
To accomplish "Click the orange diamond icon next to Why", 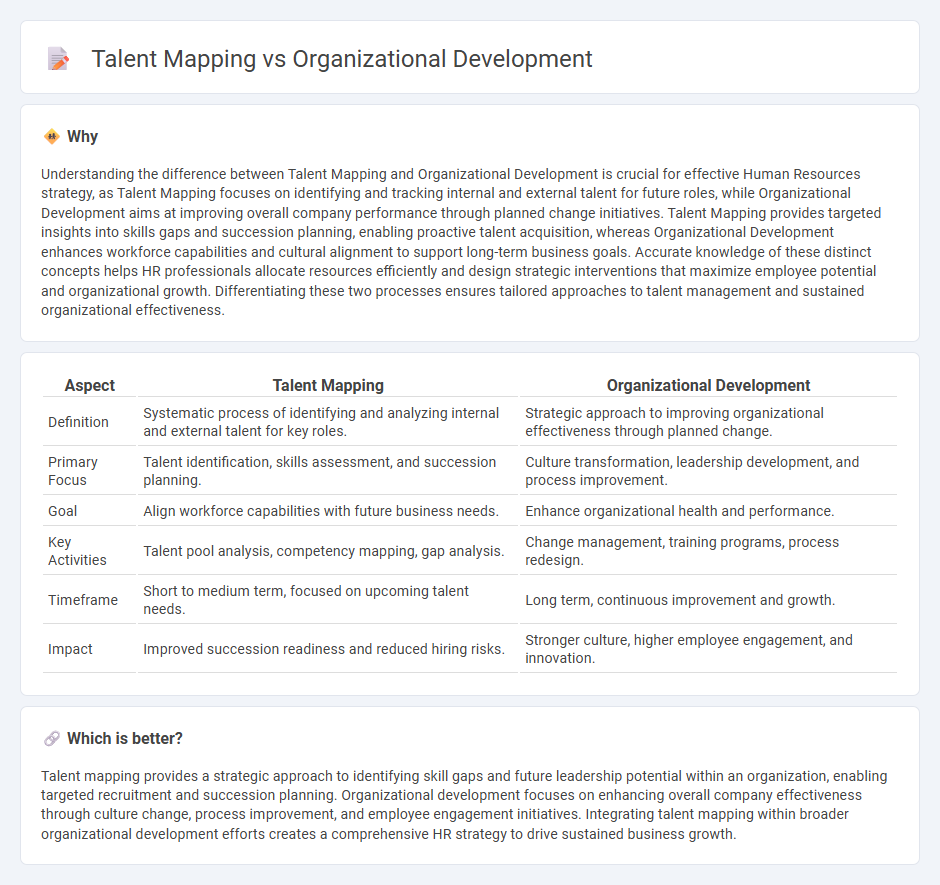I will coord(52,137).
